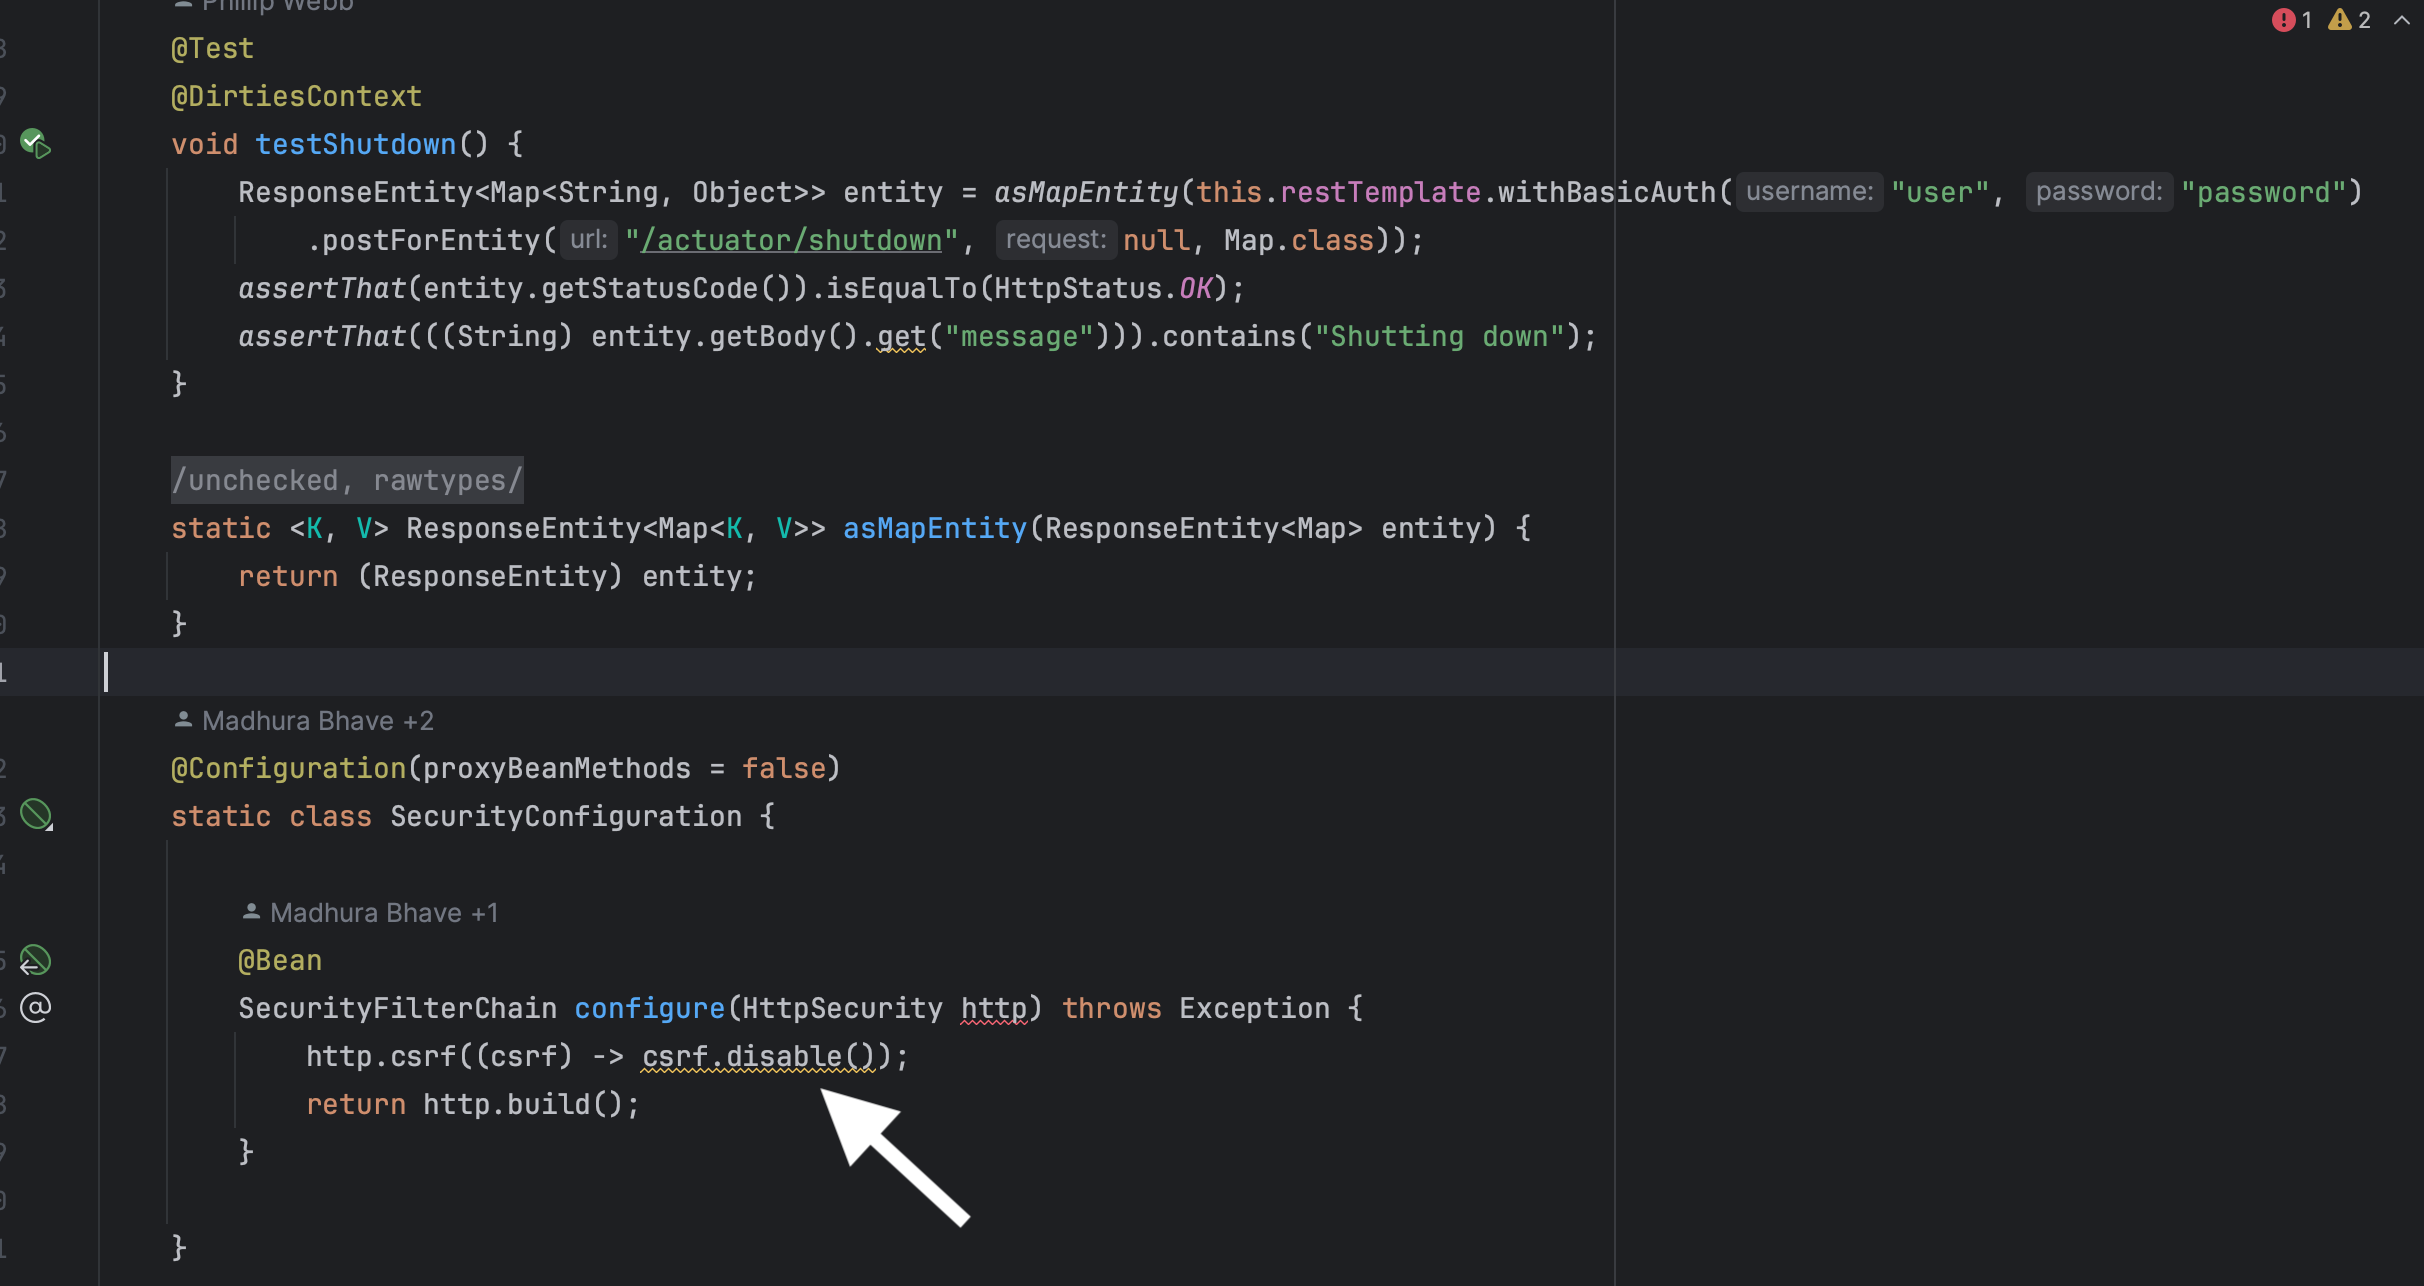Open the /actuator/shutdown URL link

(x=791, y=240)
